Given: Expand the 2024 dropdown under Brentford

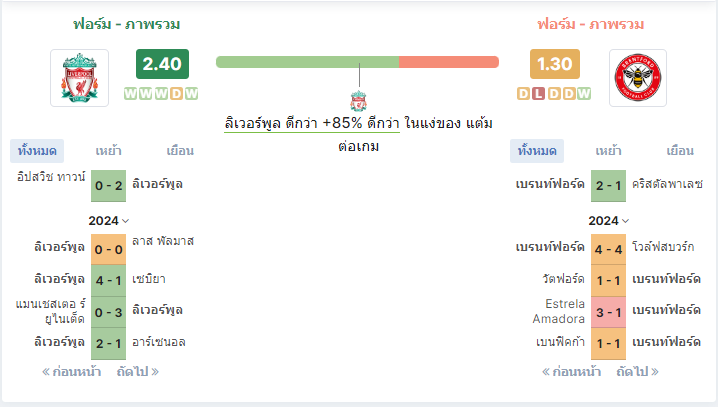Looking at the screenshot, I should click(x=608, y=220).
